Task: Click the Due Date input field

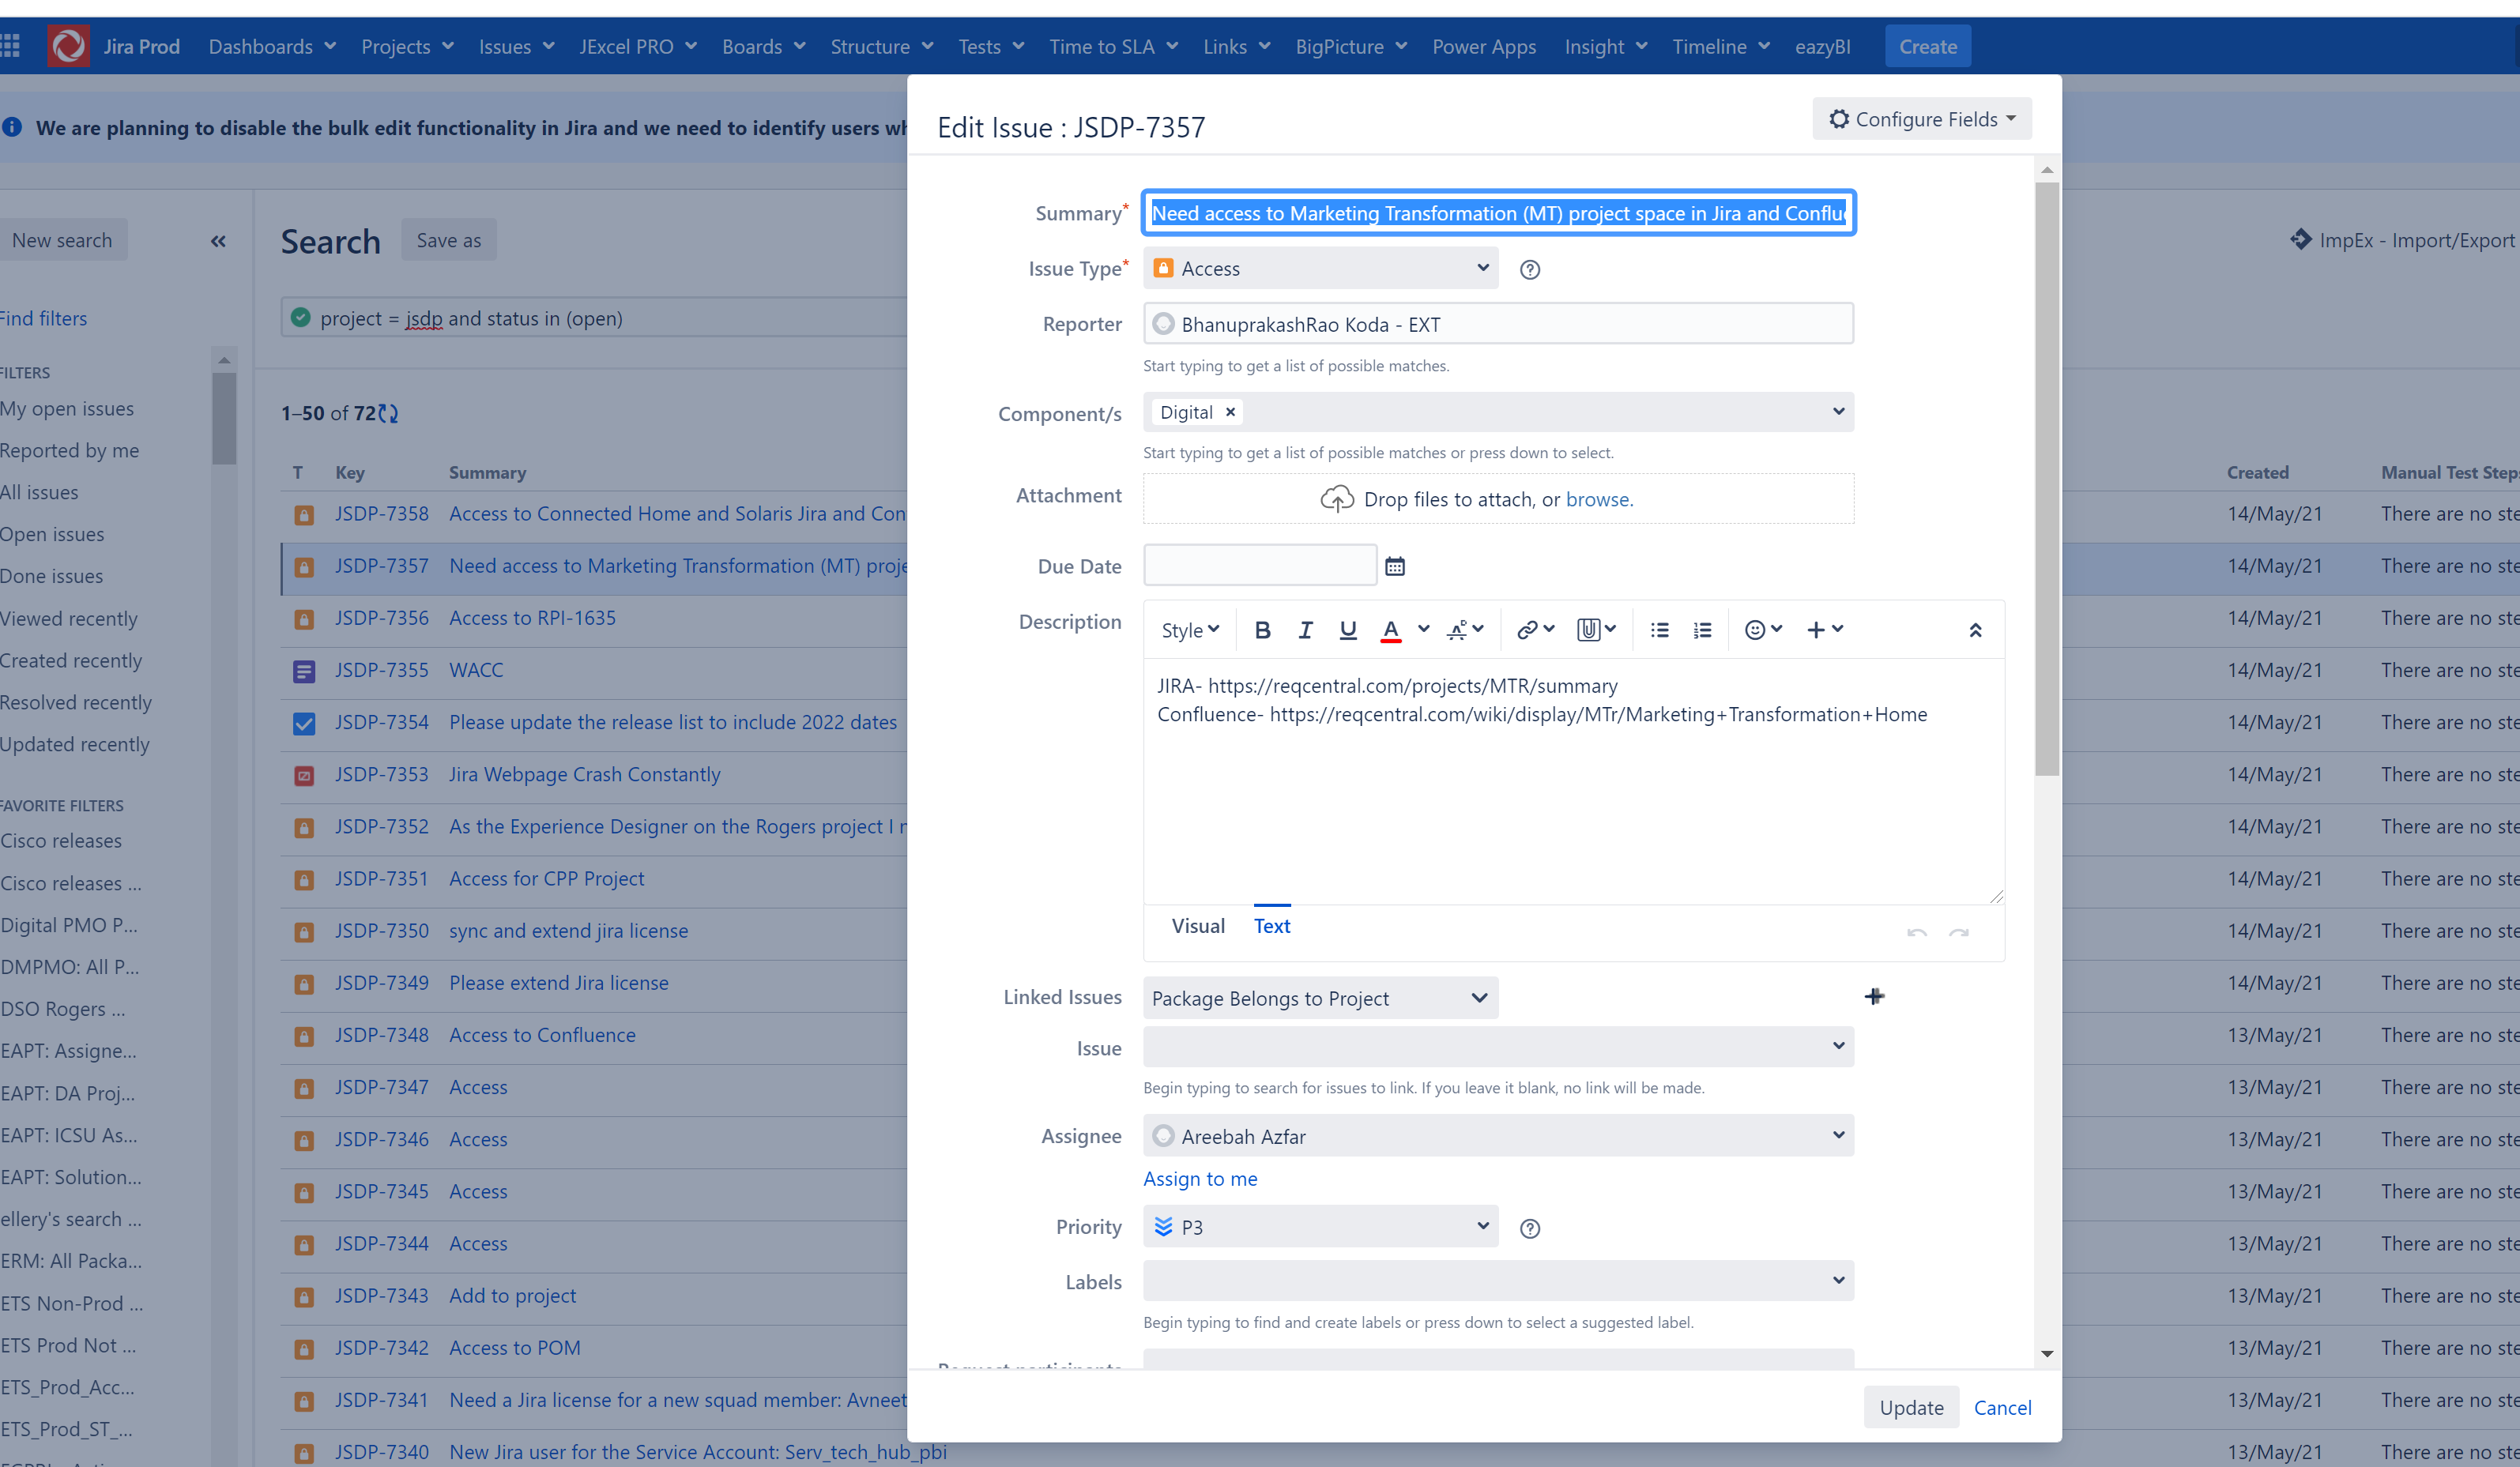Action: pos(1259,566)
